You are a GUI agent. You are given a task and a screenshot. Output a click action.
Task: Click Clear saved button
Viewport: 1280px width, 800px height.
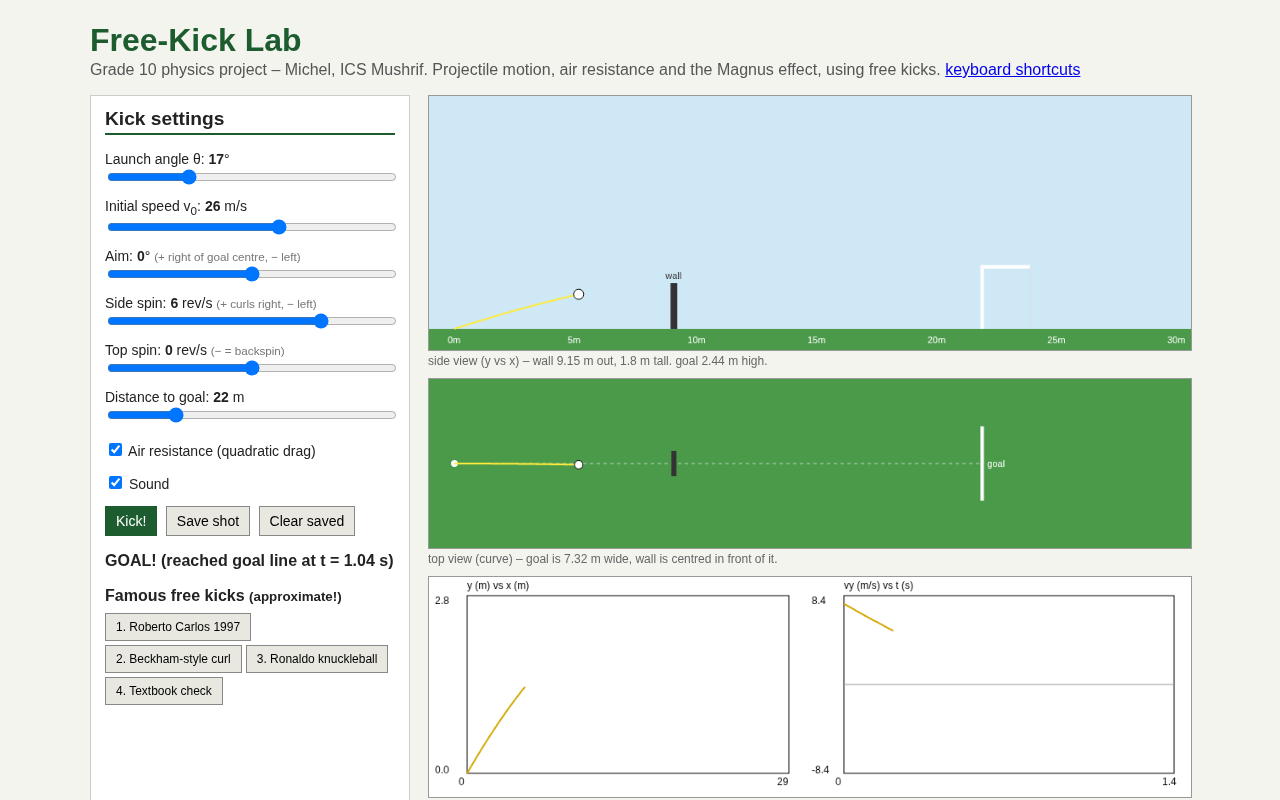tap(307, 521)
